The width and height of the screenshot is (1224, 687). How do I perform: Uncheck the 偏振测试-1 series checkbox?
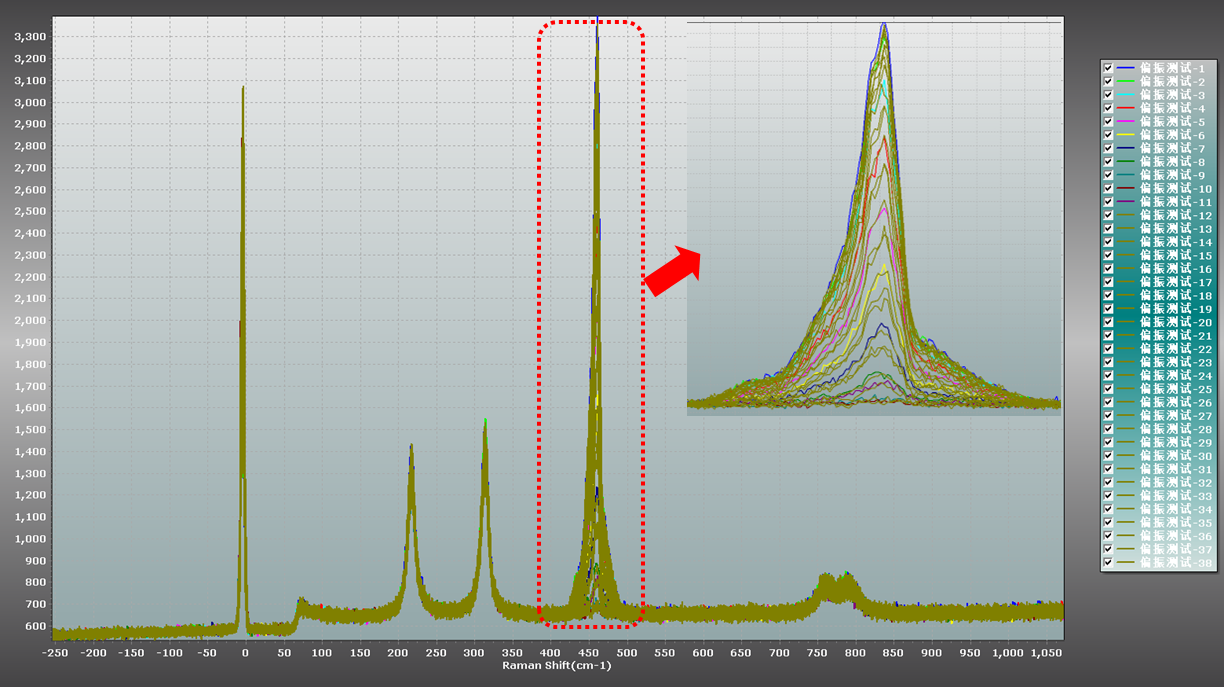[x=1108, y=68]
